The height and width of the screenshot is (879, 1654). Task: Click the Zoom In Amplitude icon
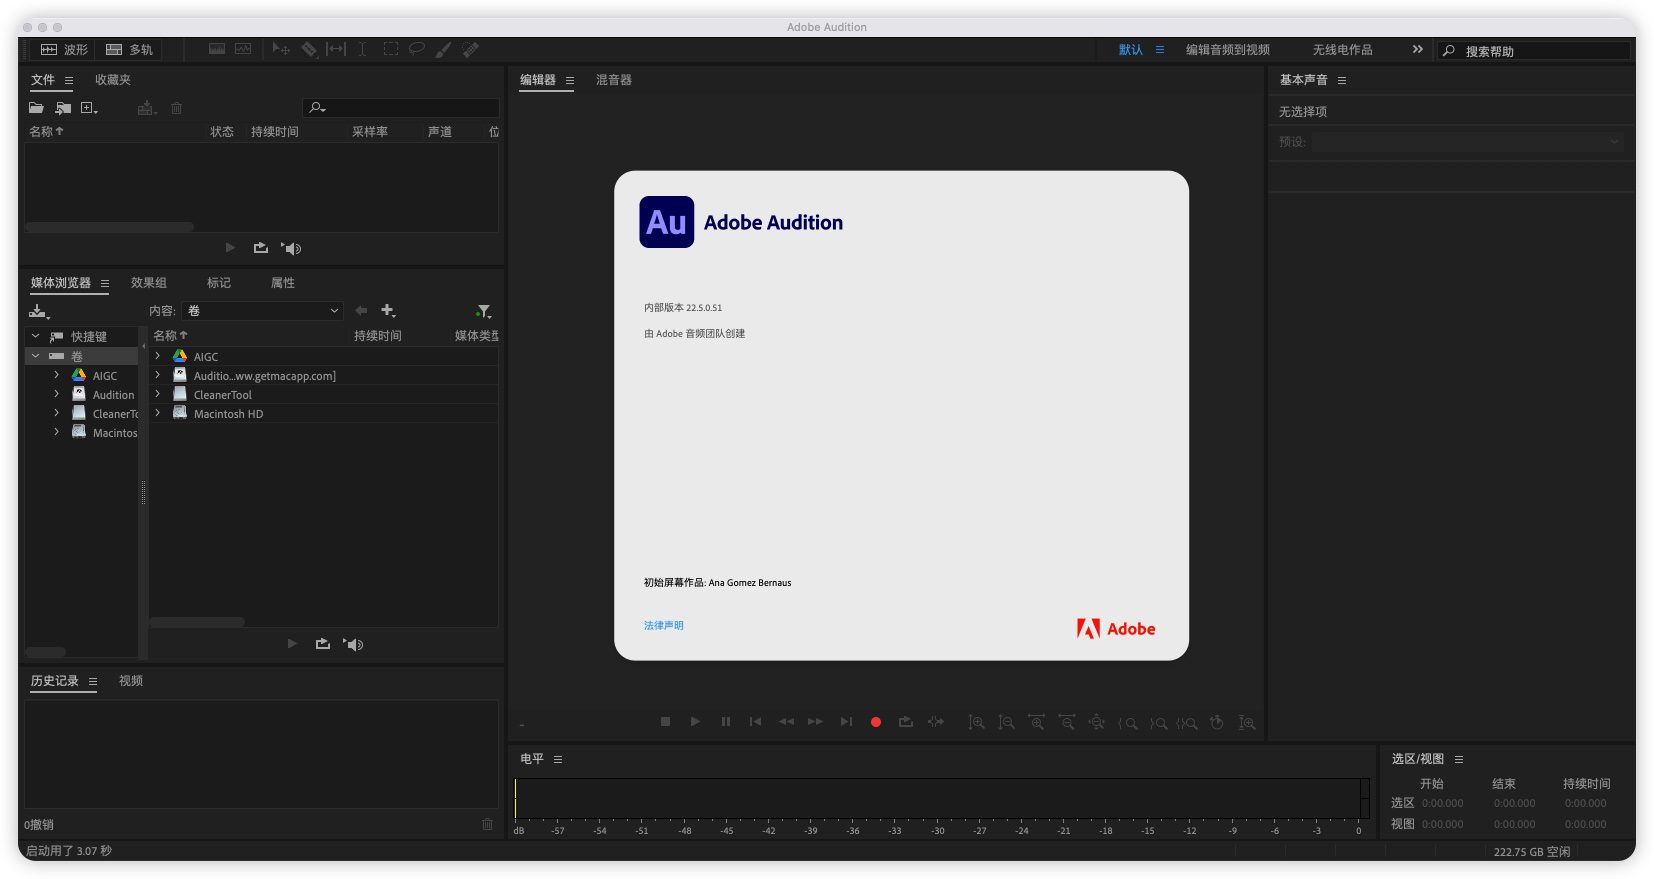pyautogui.click(x=976, y=722)
